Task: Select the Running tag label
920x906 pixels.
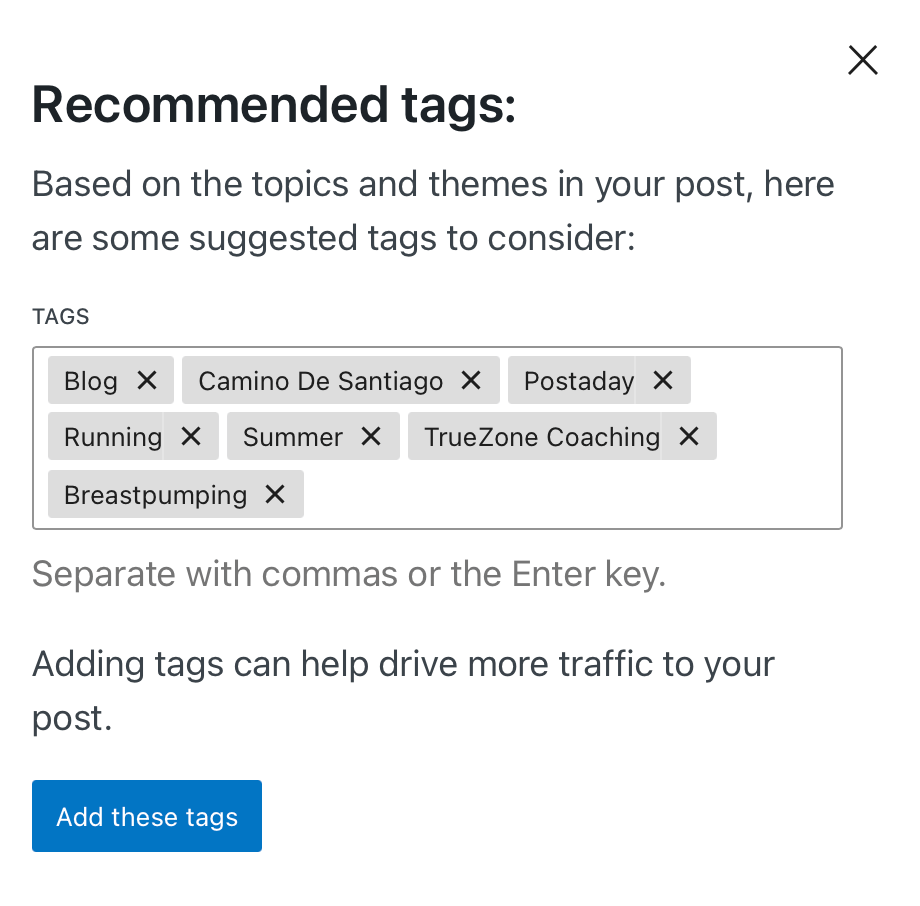Action: [x=112, y=438]
